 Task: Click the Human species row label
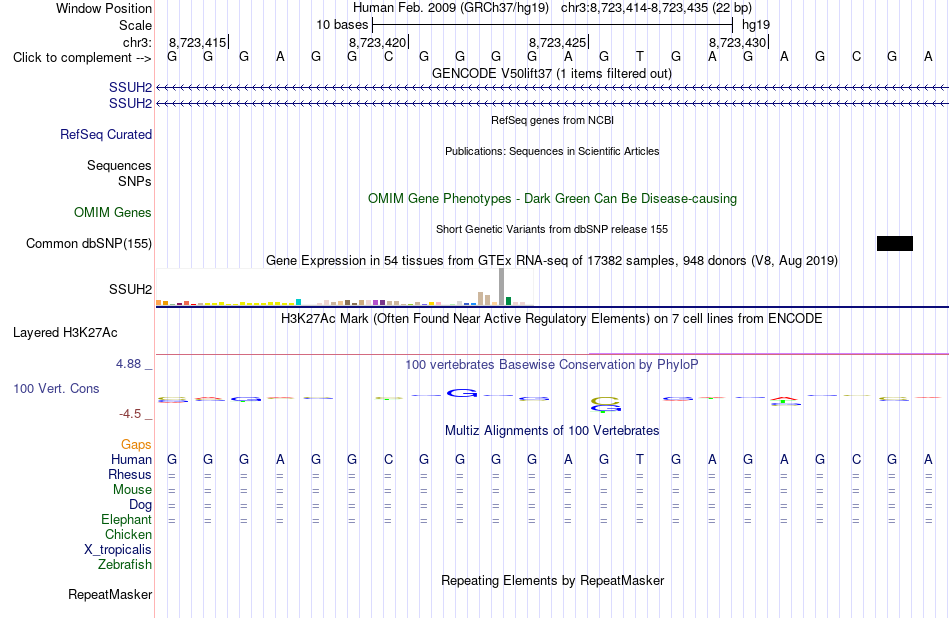click(x=131, y=459)
